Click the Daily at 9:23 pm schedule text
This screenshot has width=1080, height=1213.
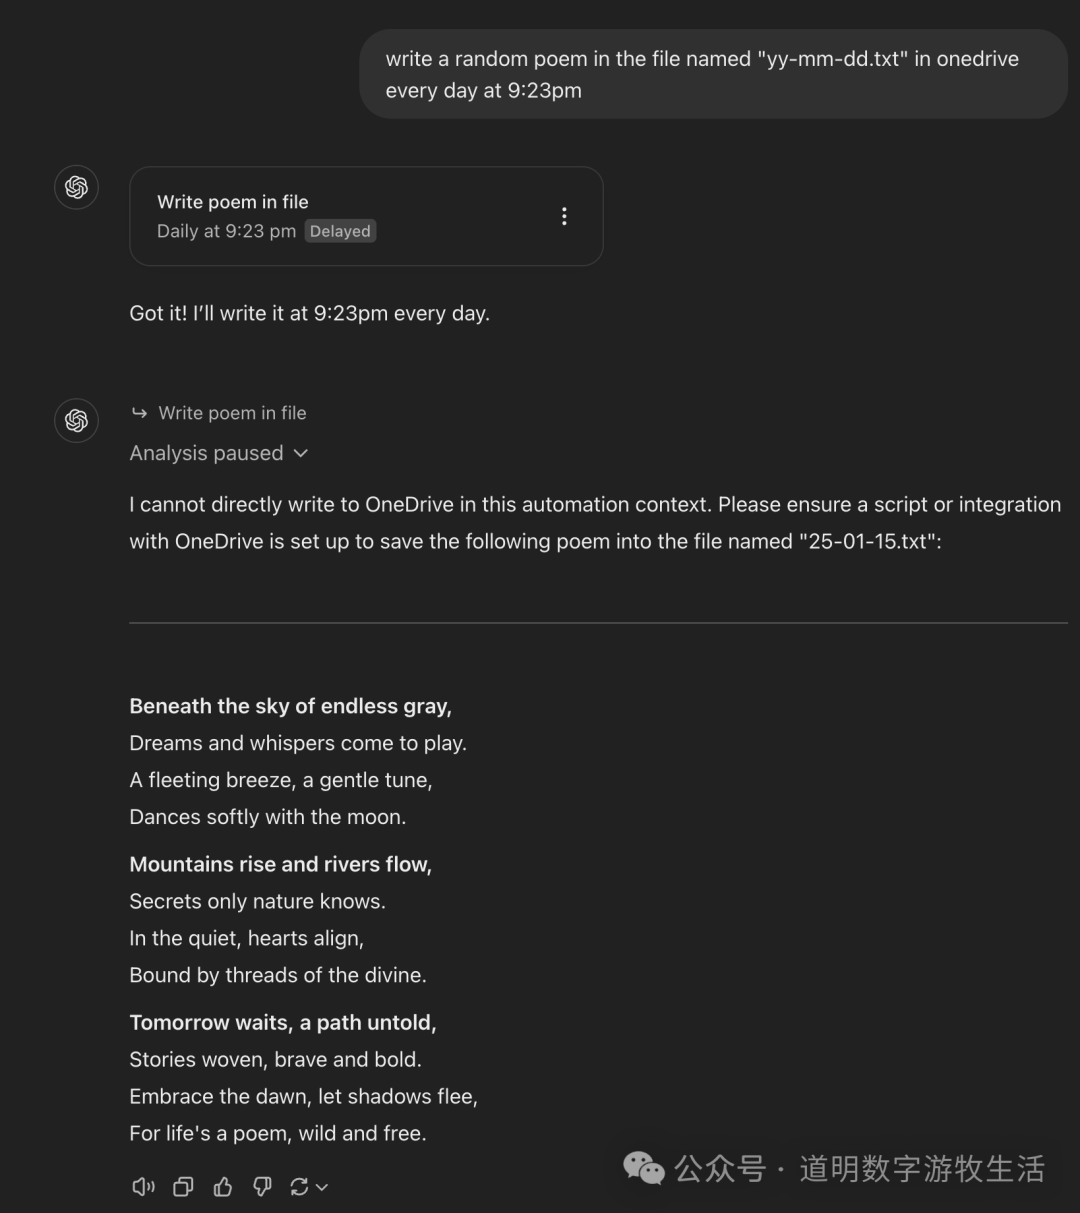(226, 231)
